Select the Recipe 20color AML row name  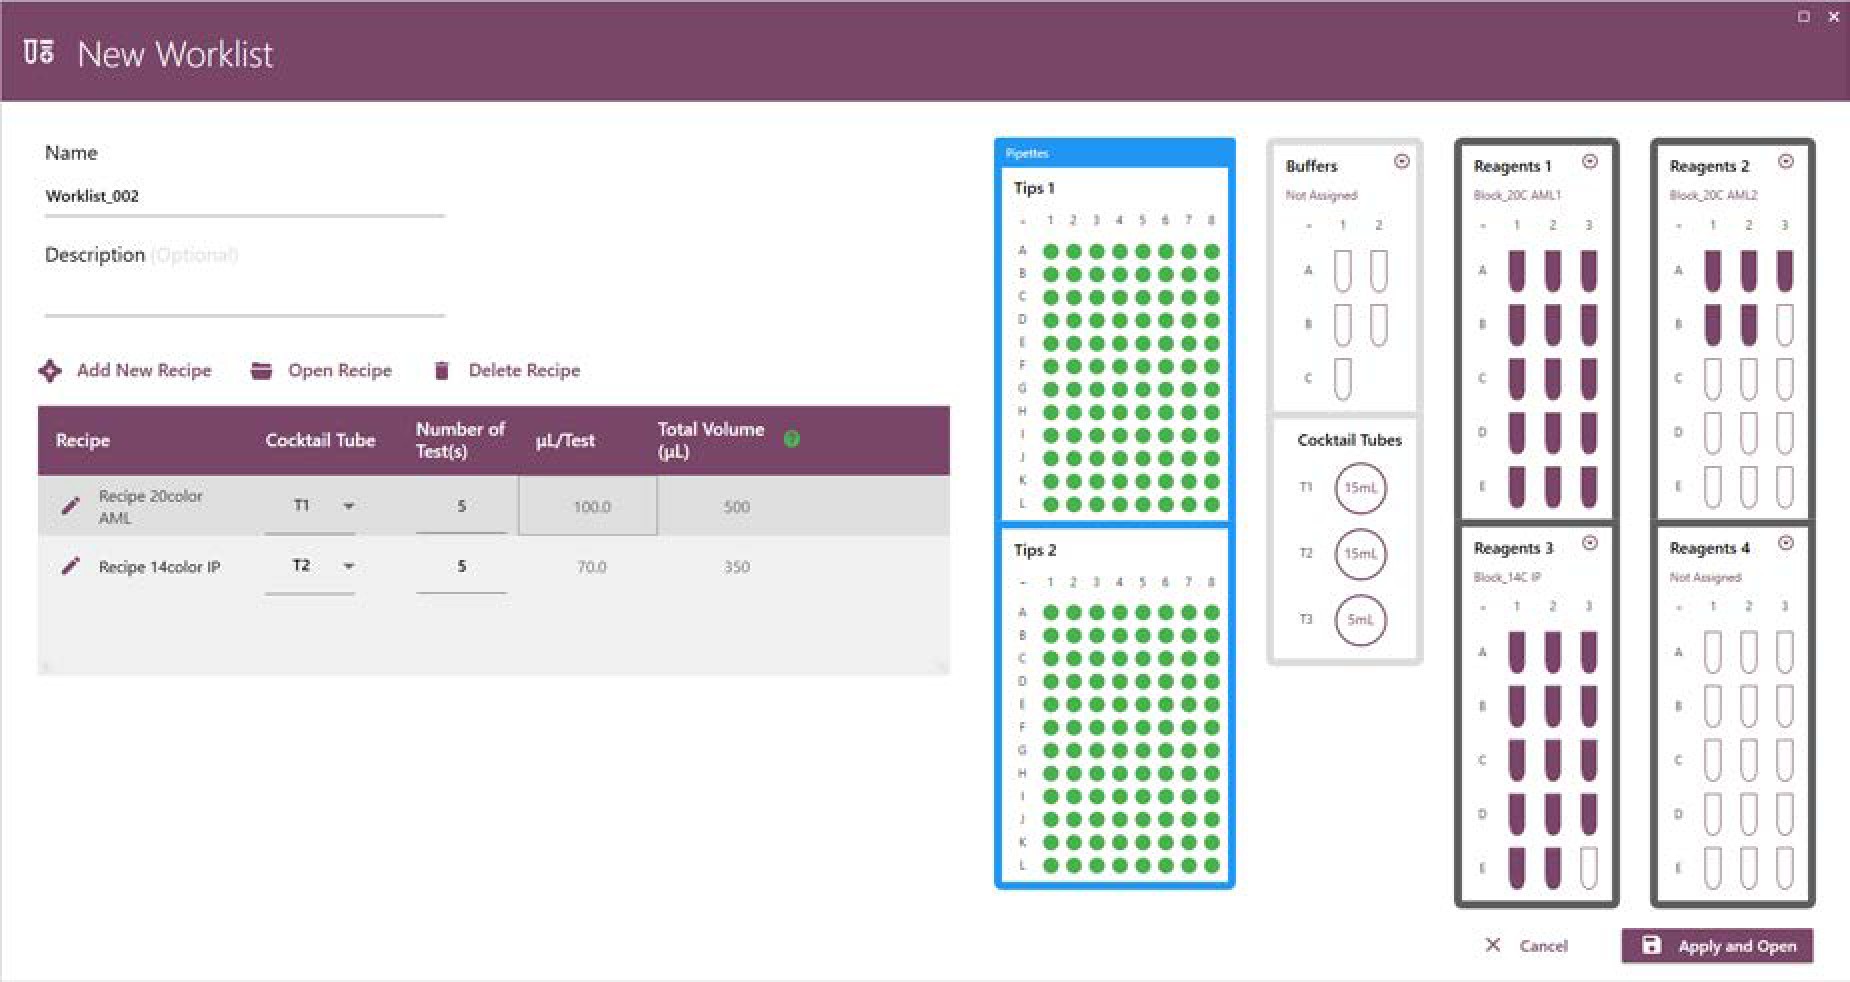[150, 507]
